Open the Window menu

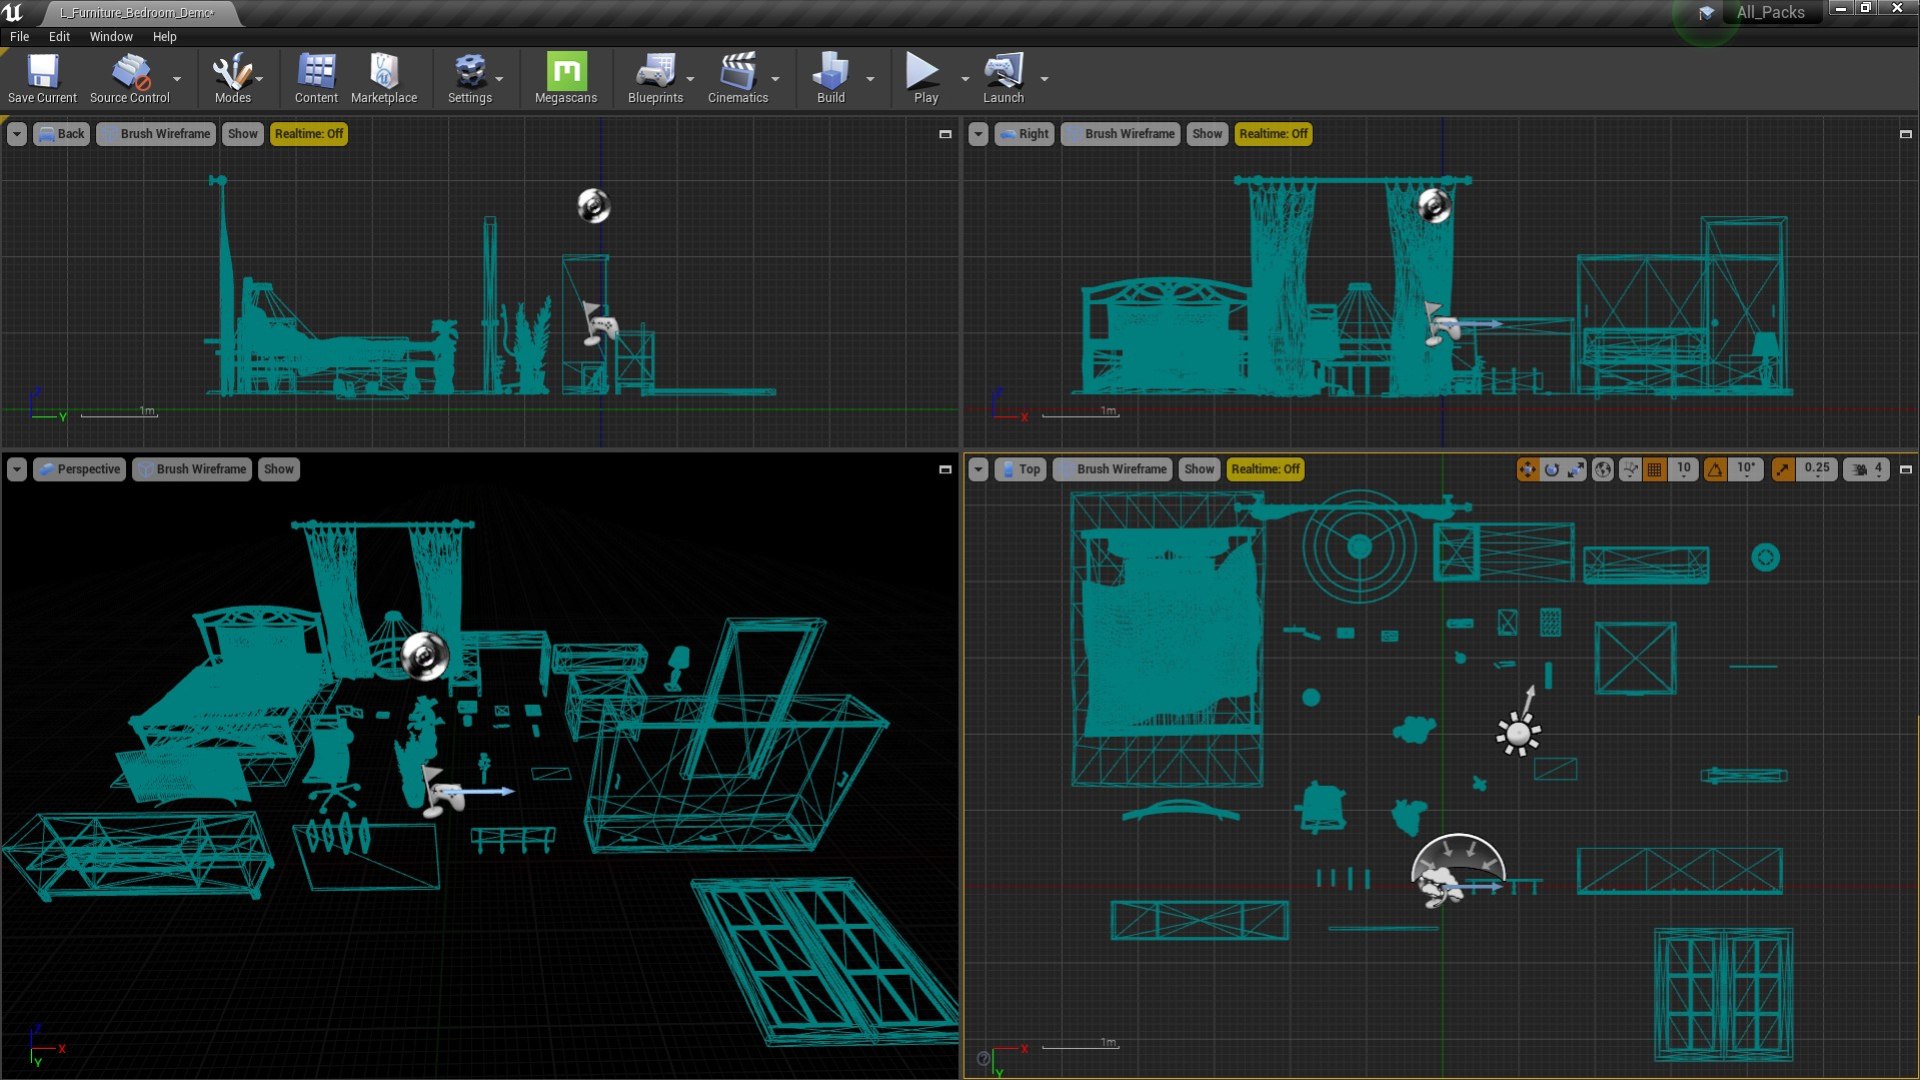coord(111,36)
